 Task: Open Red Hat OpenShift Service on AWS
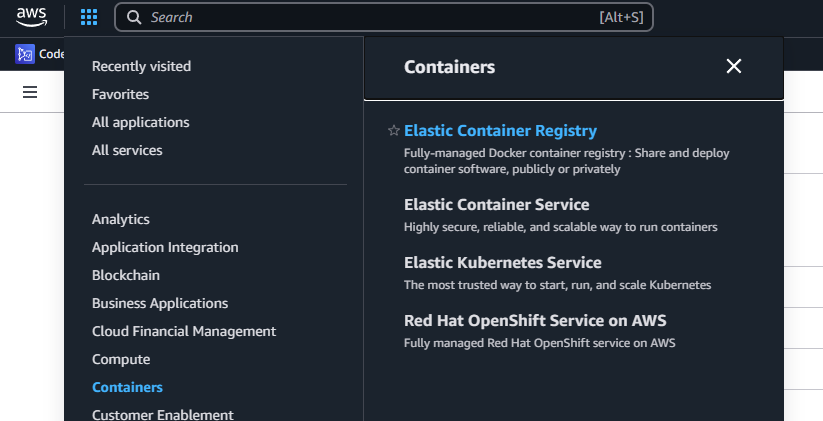pyautogui.click(x=535, y=320)
